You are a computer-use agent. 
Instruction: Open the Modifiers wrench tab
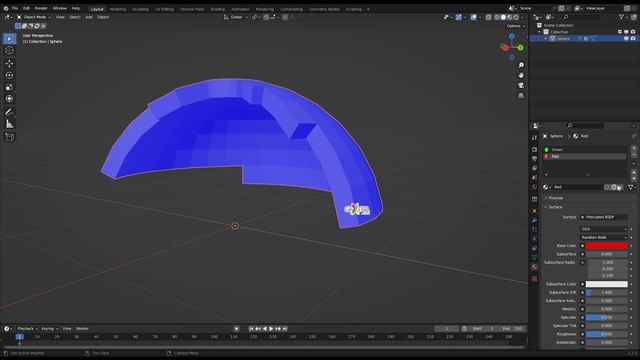(x=534, y=220)
